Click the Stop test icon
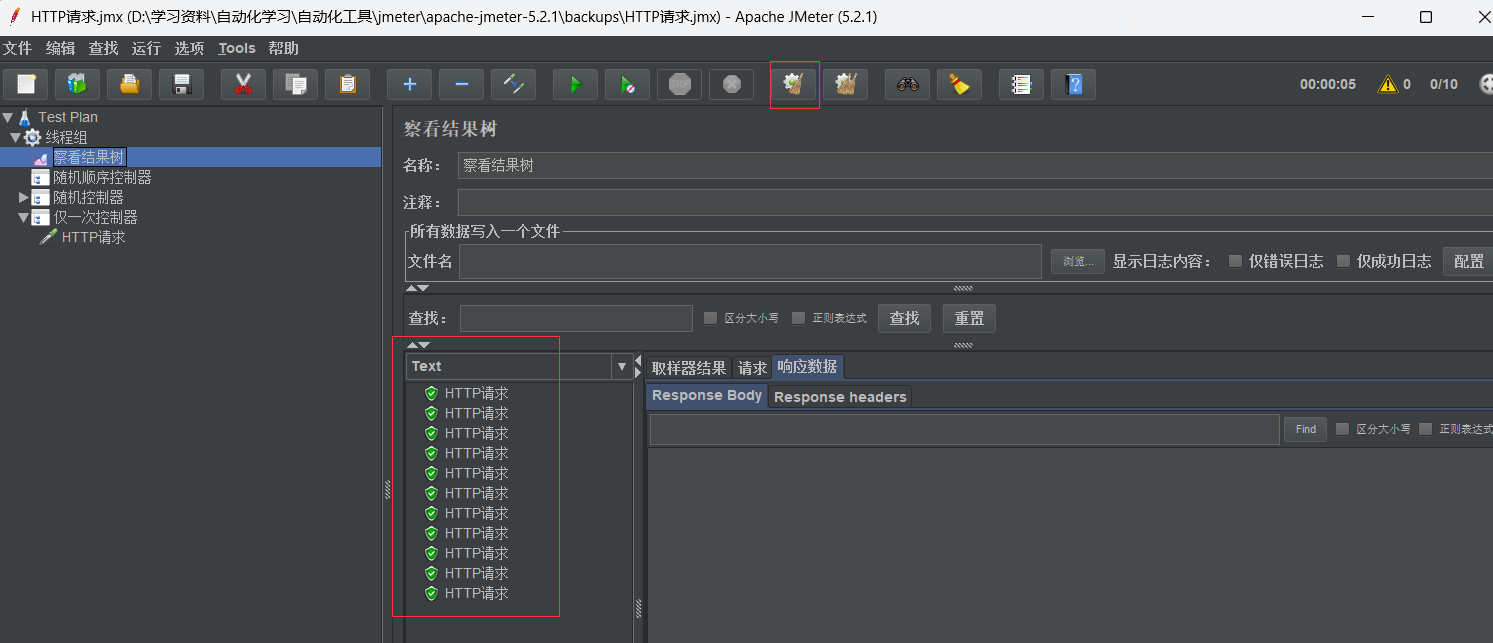The image size is (1493, 643). click(679, 84)
